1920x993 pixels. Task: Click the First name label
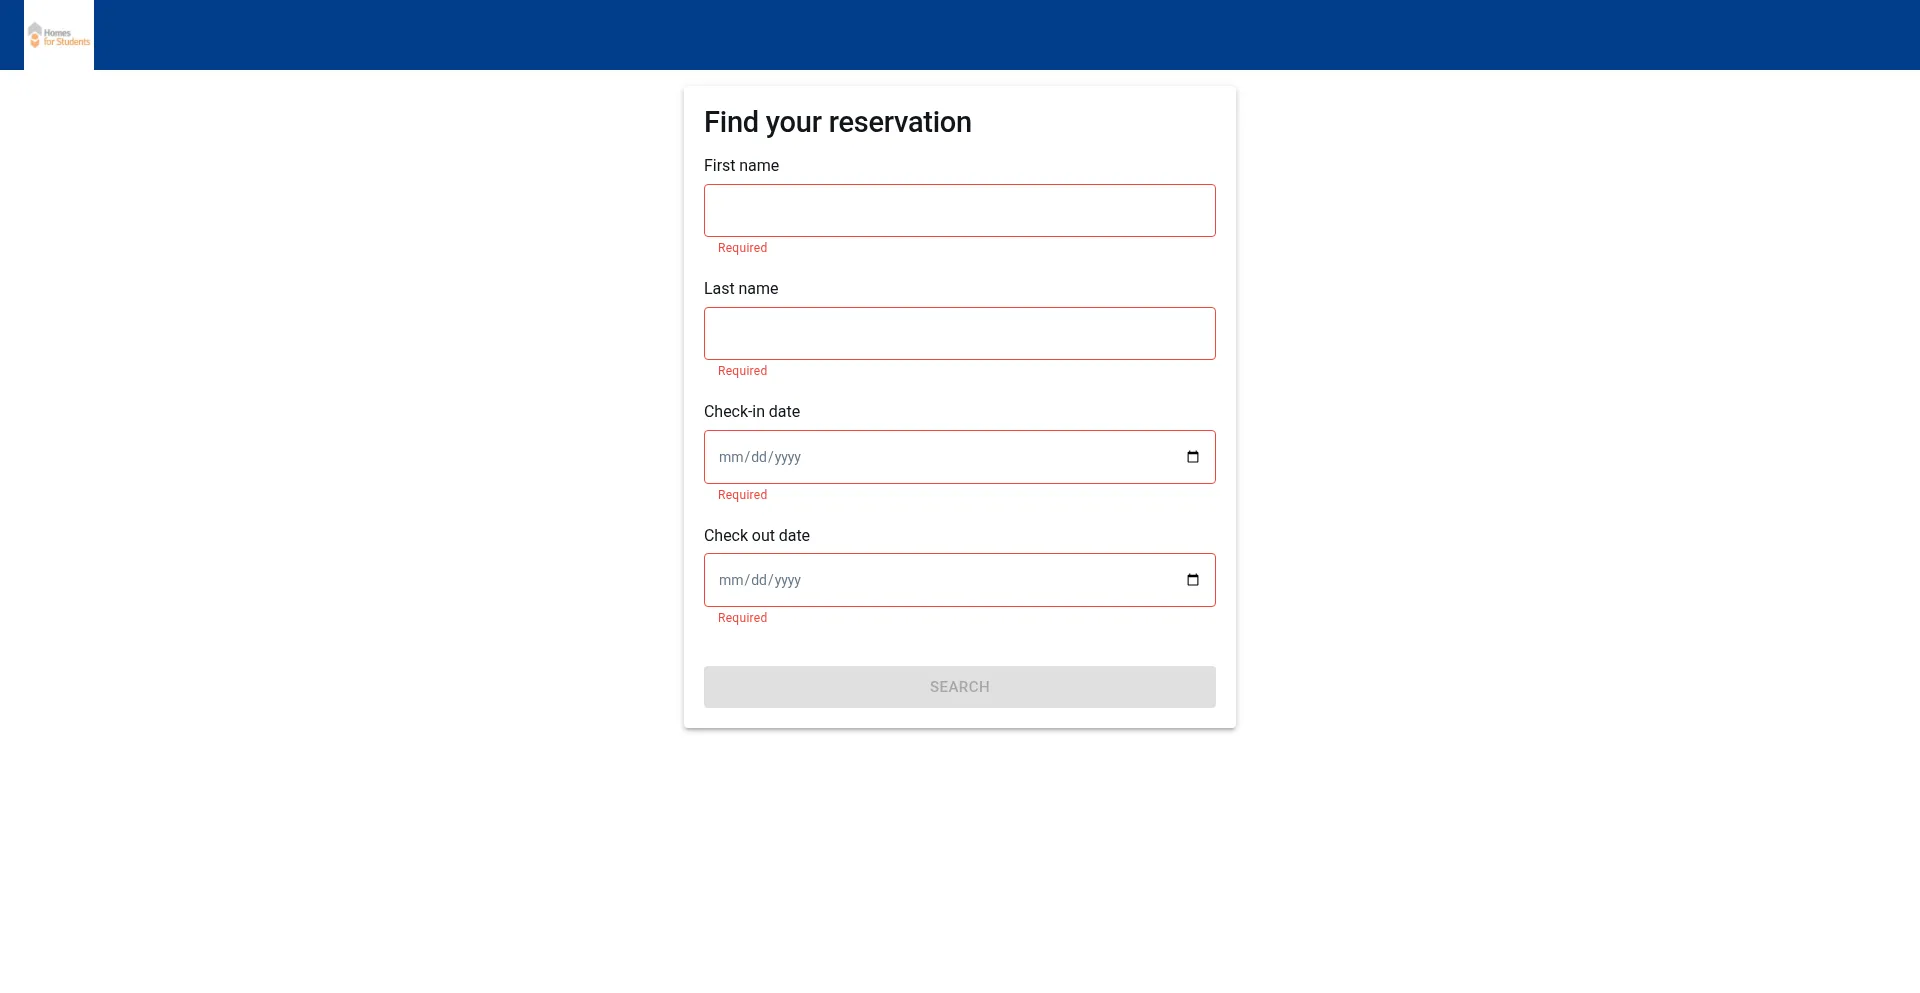[x=741, y=166]
